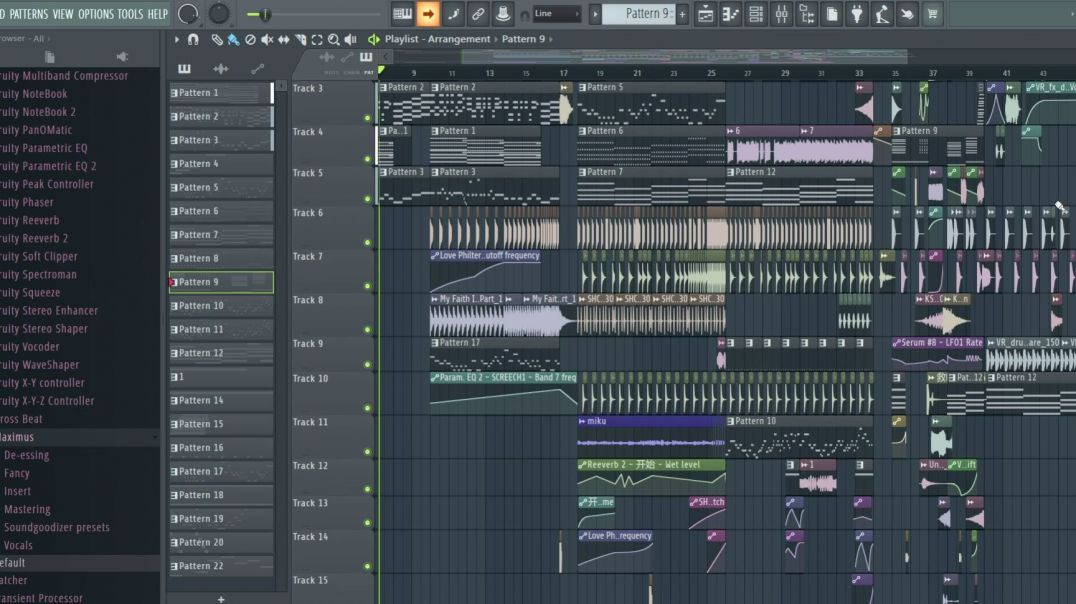This screenshot has height=604, width=1076.
Task: Toggle mute switch on Track 4
Action: [x=368, y=159]
